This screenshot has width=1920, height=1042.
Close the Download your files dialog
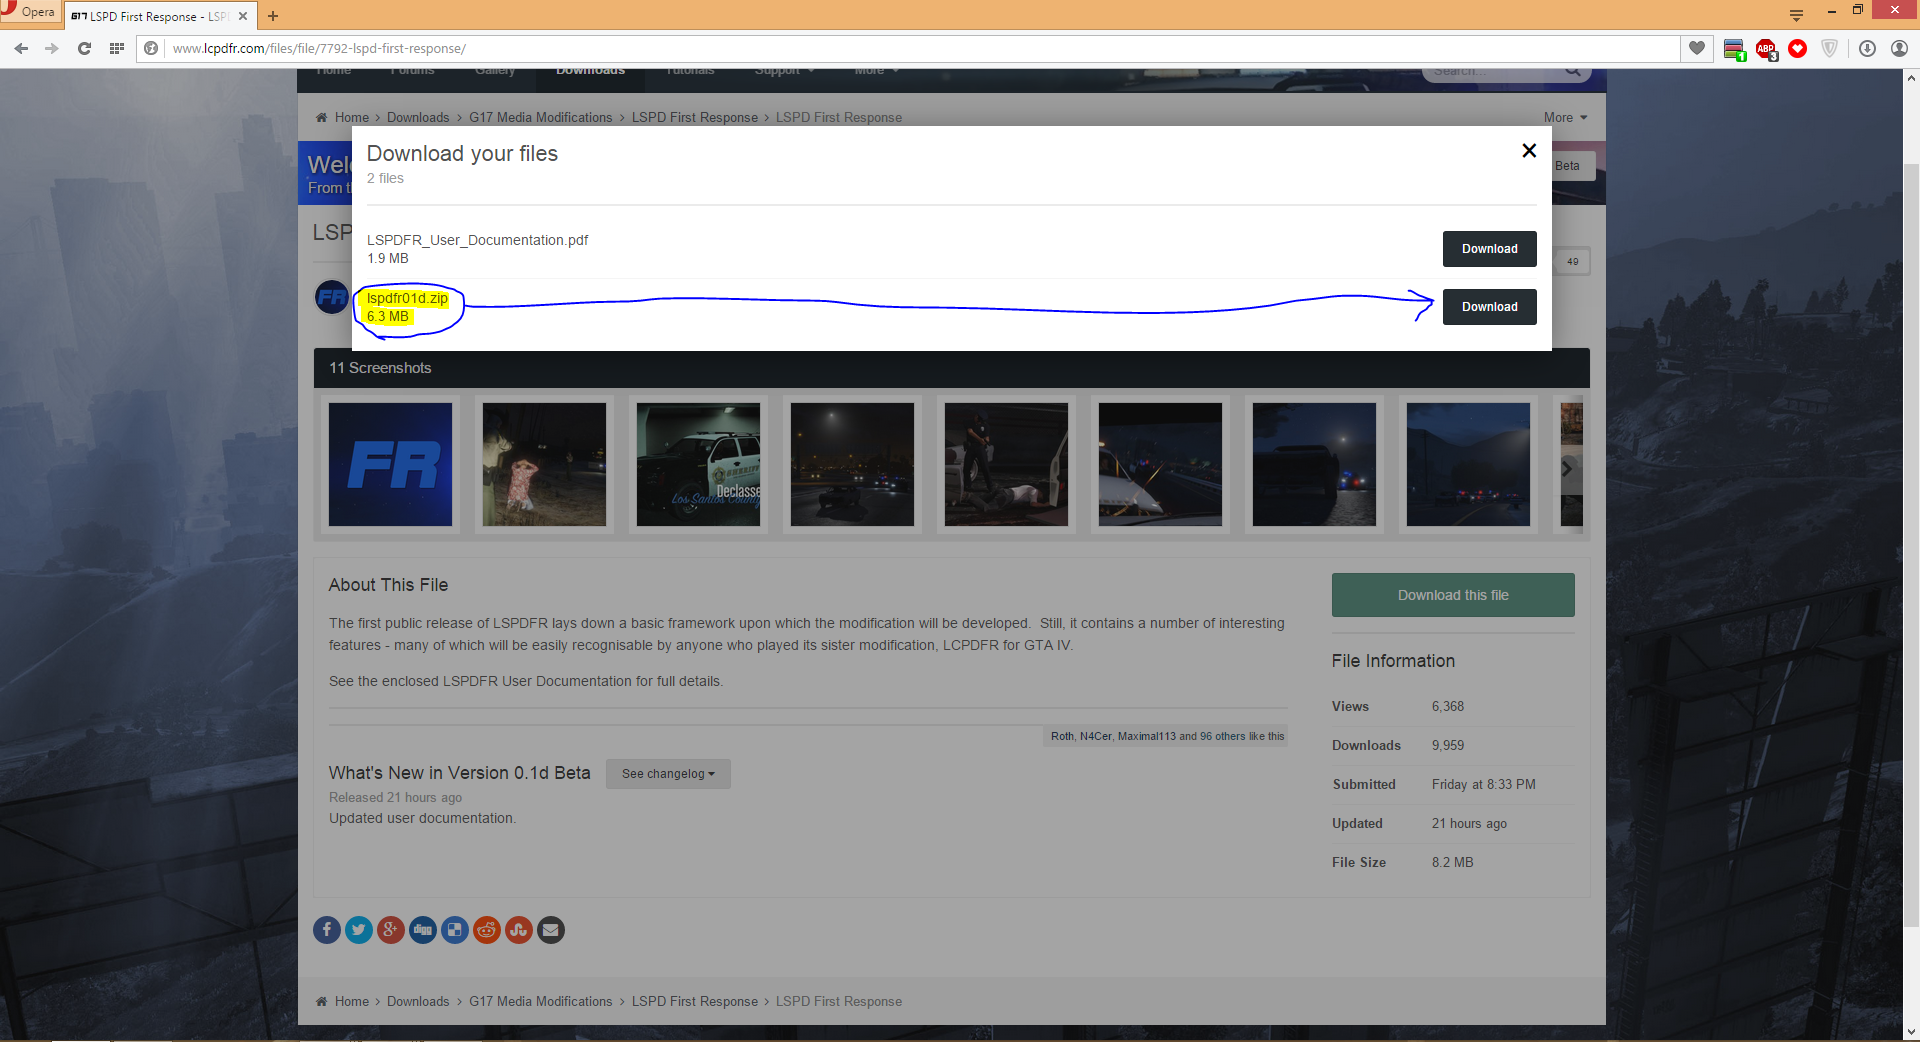click(x=1529, y=151)
